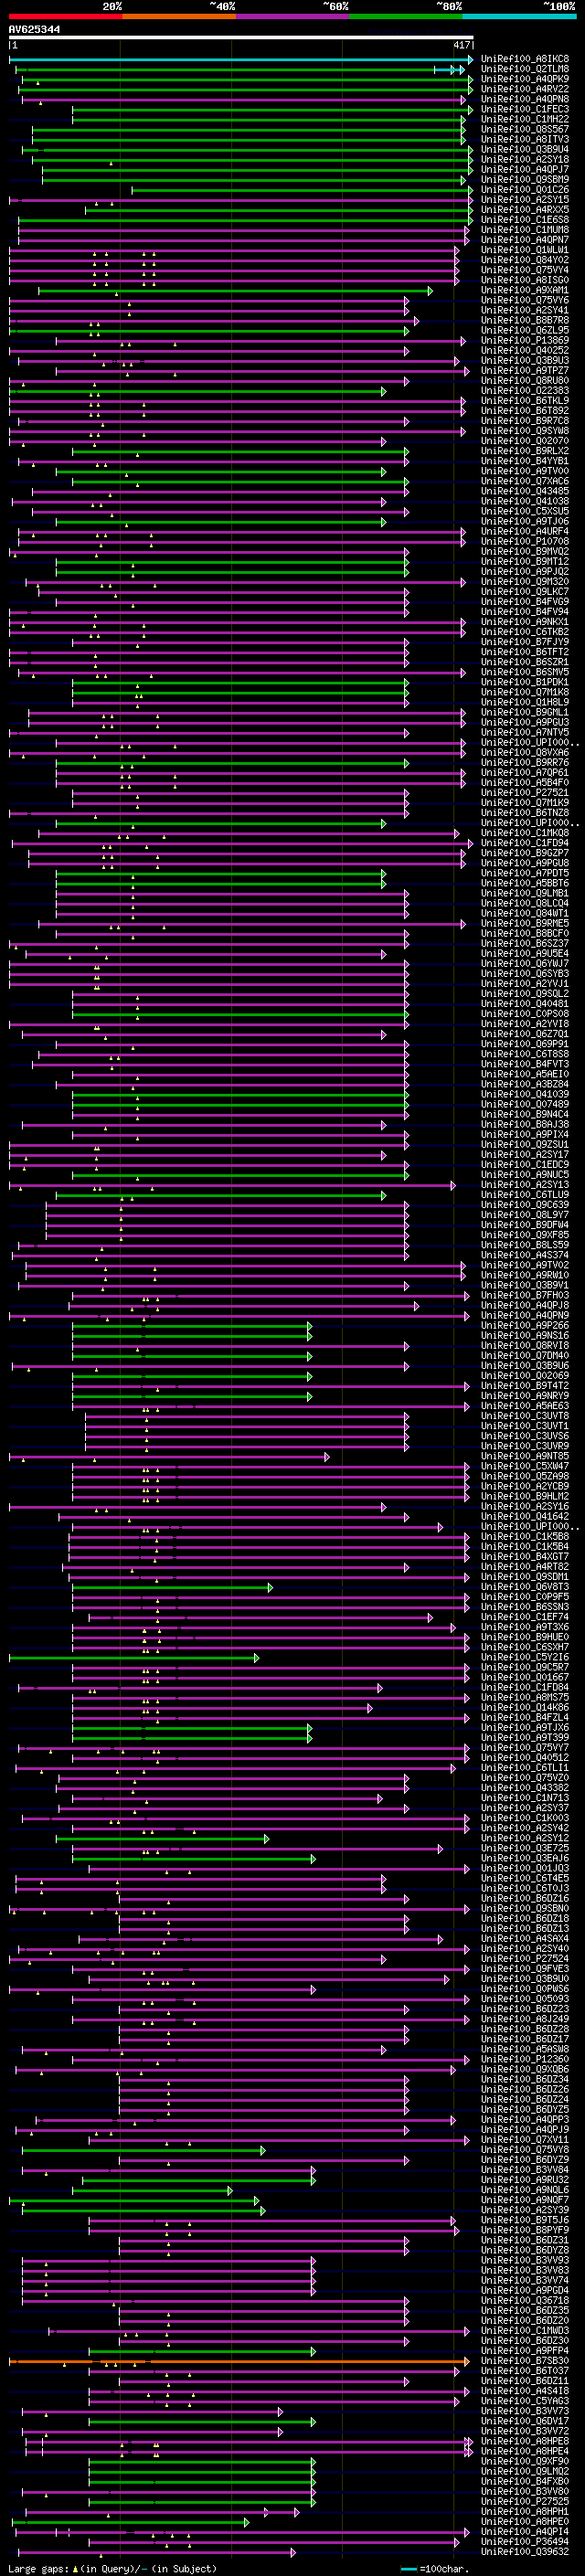
Task: Click the green ~80% identity legend segment
Action: click(406, 16)
